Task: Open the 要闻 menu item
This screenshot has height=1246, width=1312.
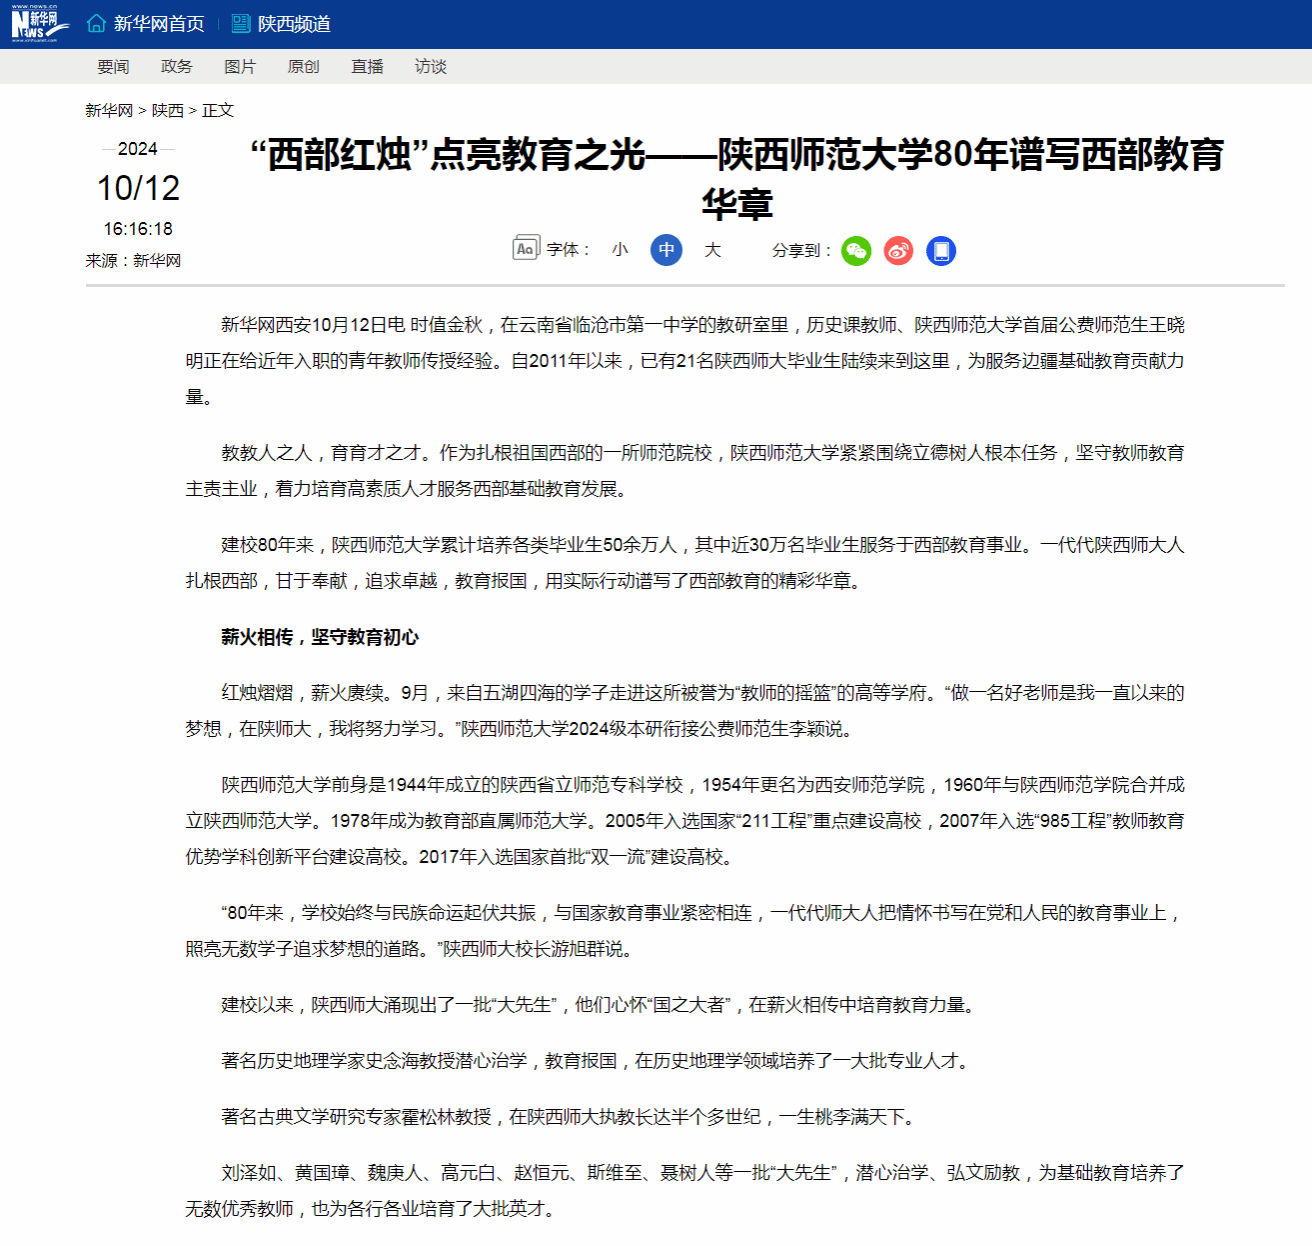Action: (113, 66)
